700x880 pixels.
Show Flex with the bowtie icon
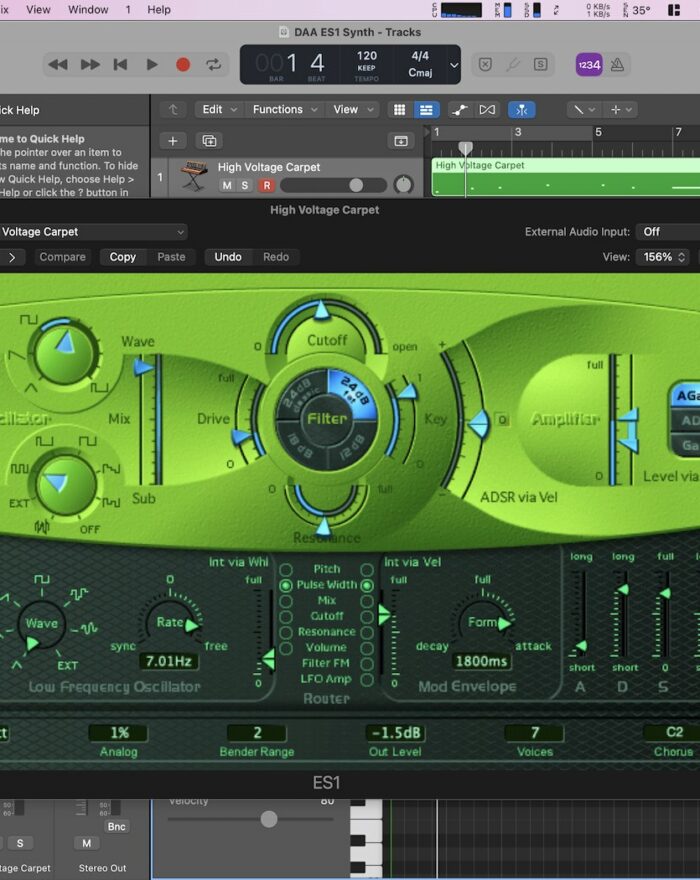tap(487, 109)
